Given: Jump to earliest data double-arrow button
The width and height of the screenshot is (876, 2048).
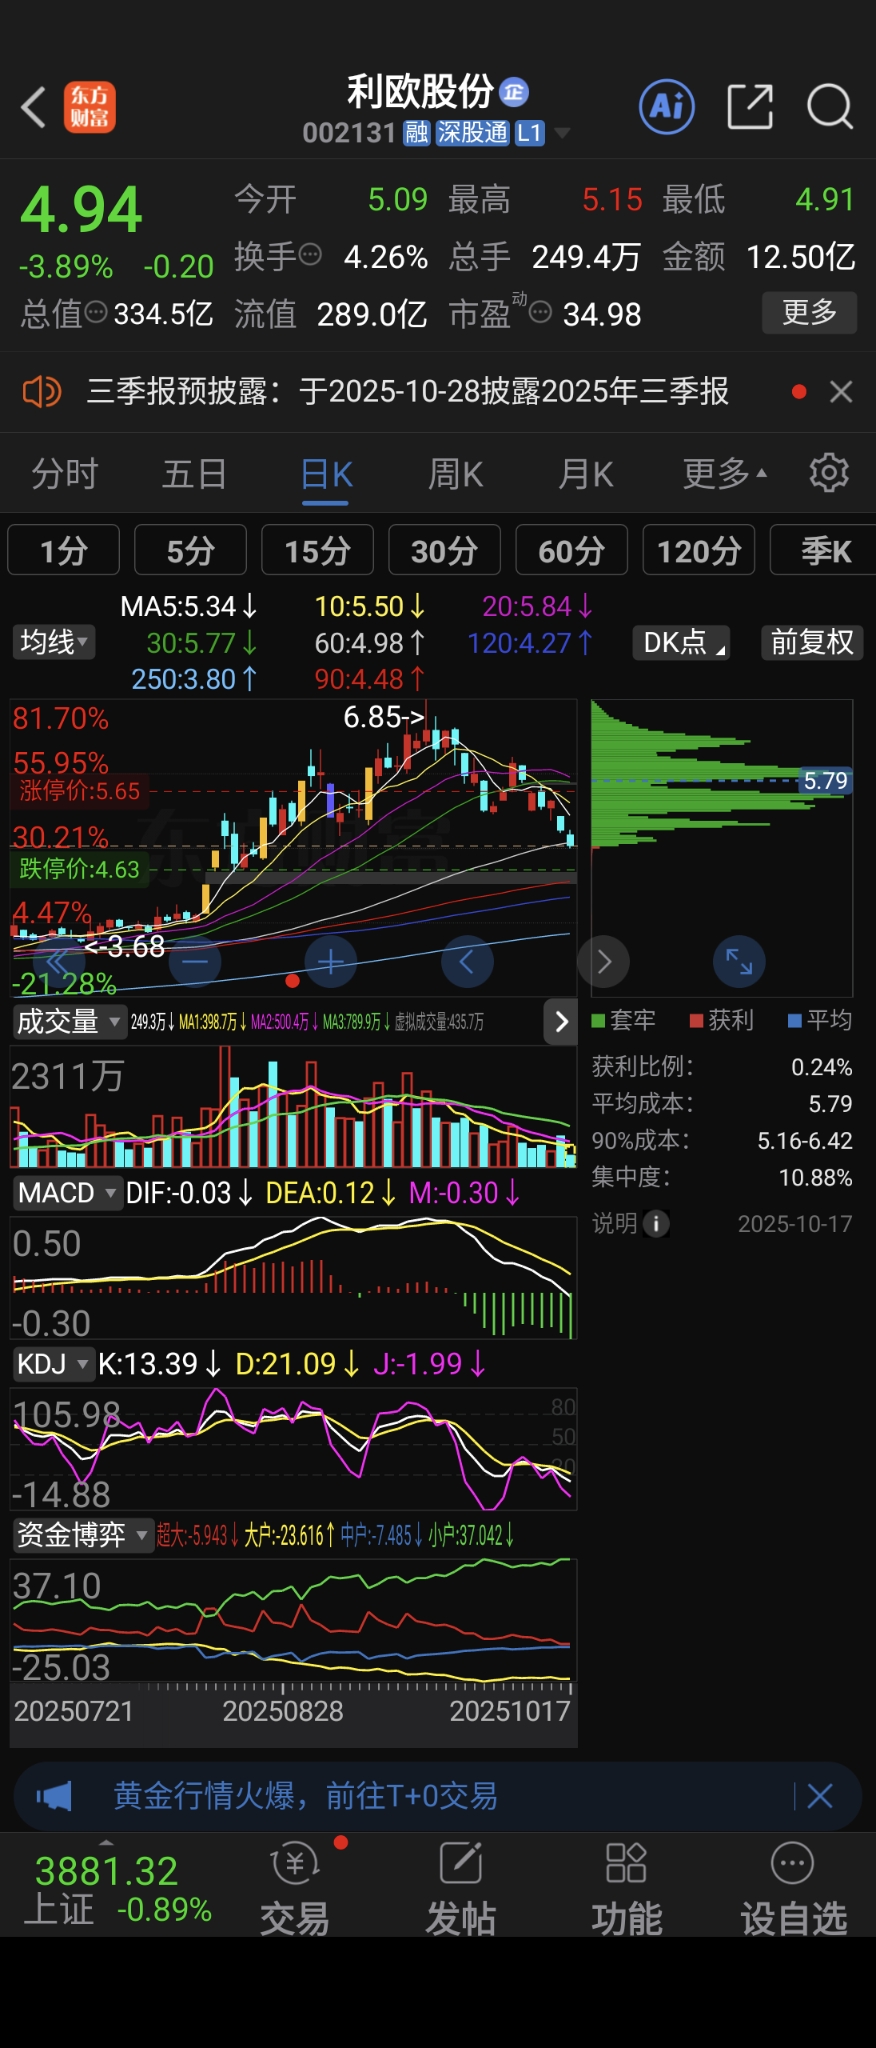Looking at the screenshot, I should (58, 962).
